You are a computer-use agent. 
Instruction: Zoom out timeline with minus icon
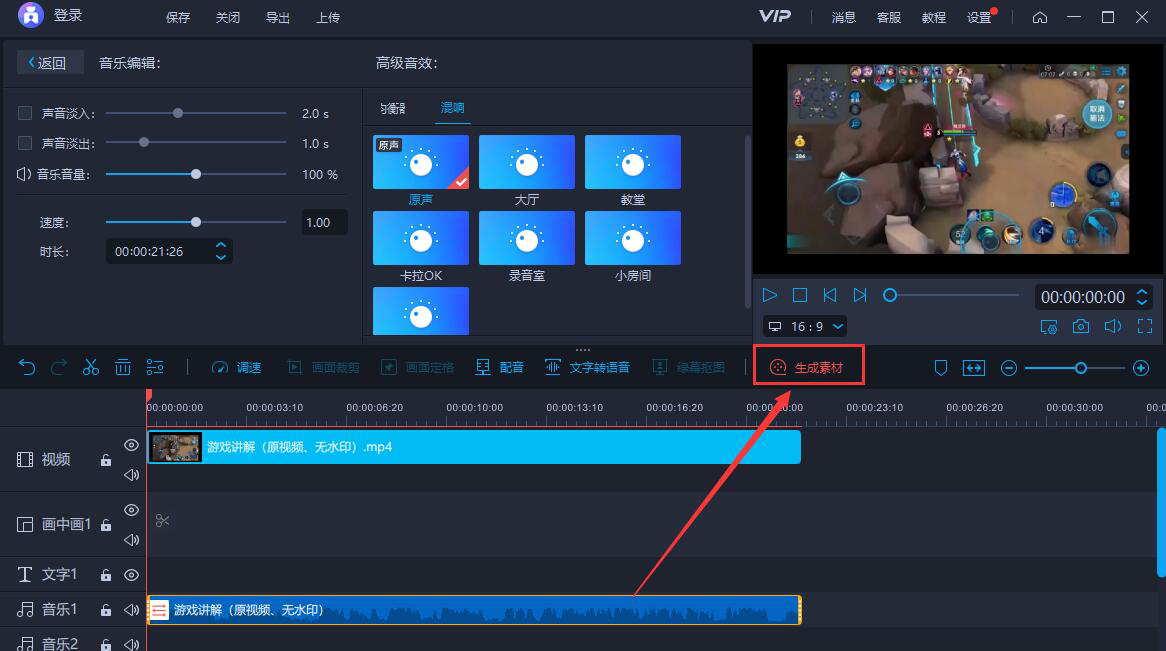pos(1008,368)
